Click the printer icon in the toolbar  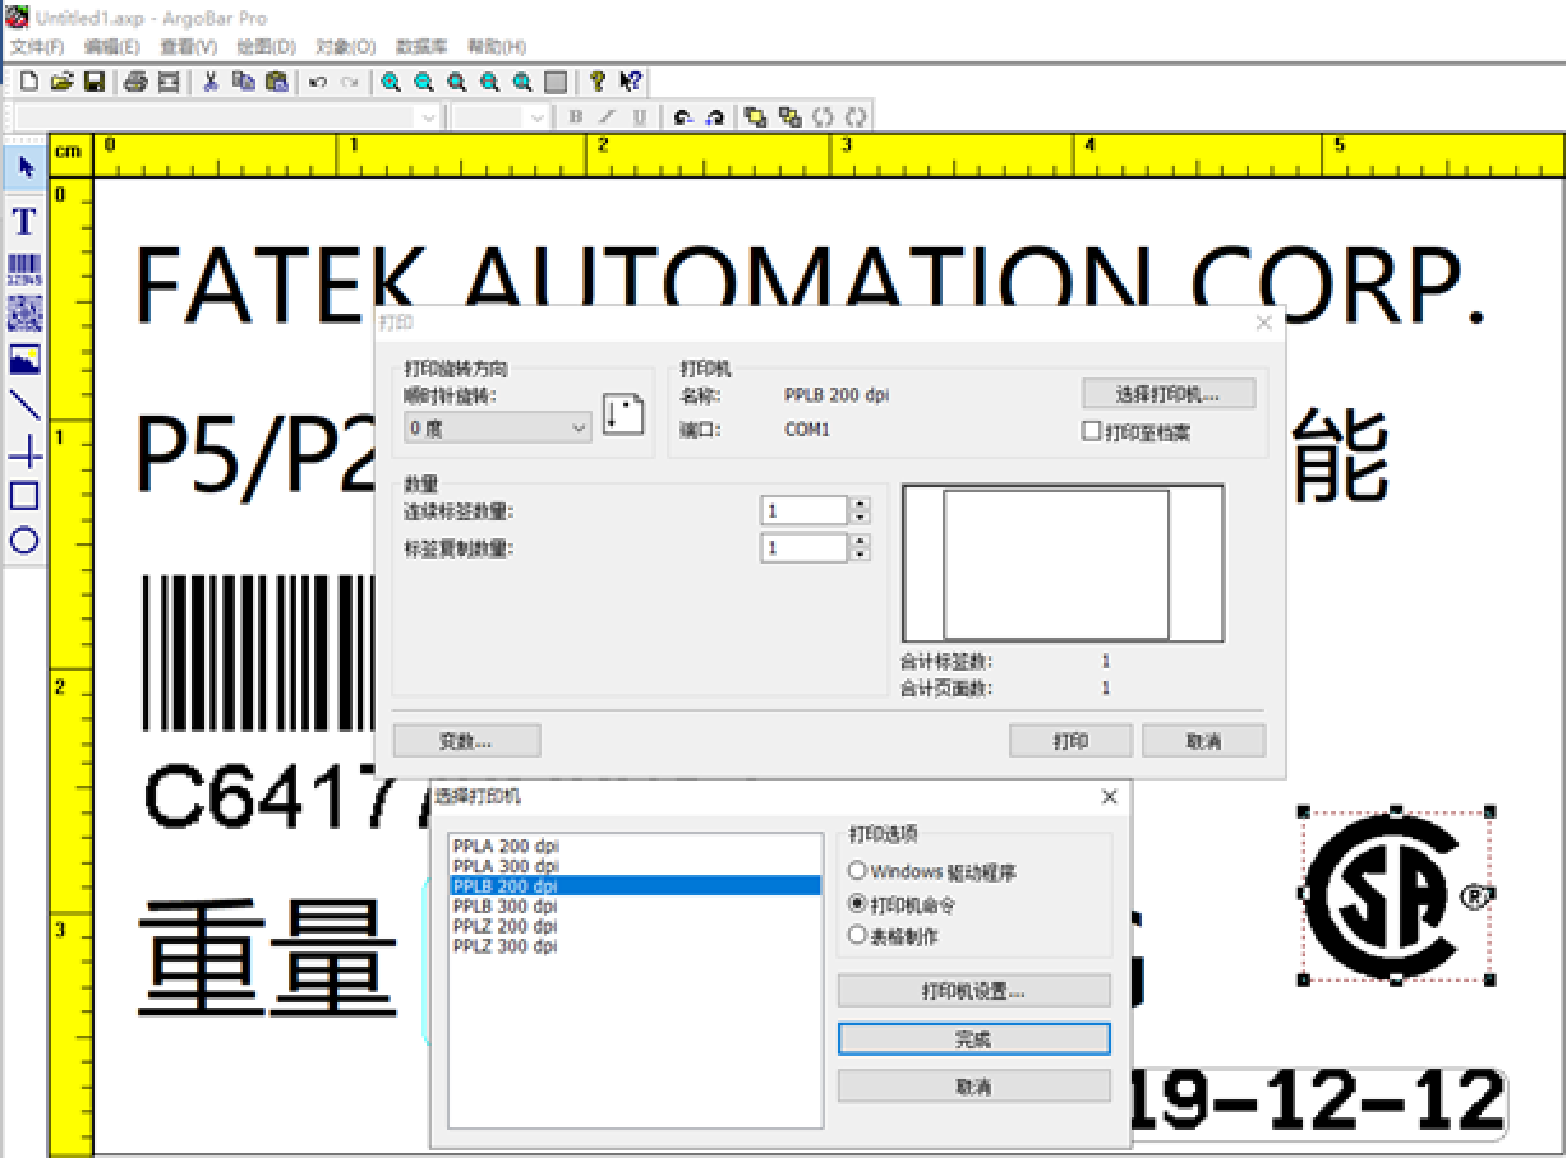pyautogui.click(x=136, y=81)
